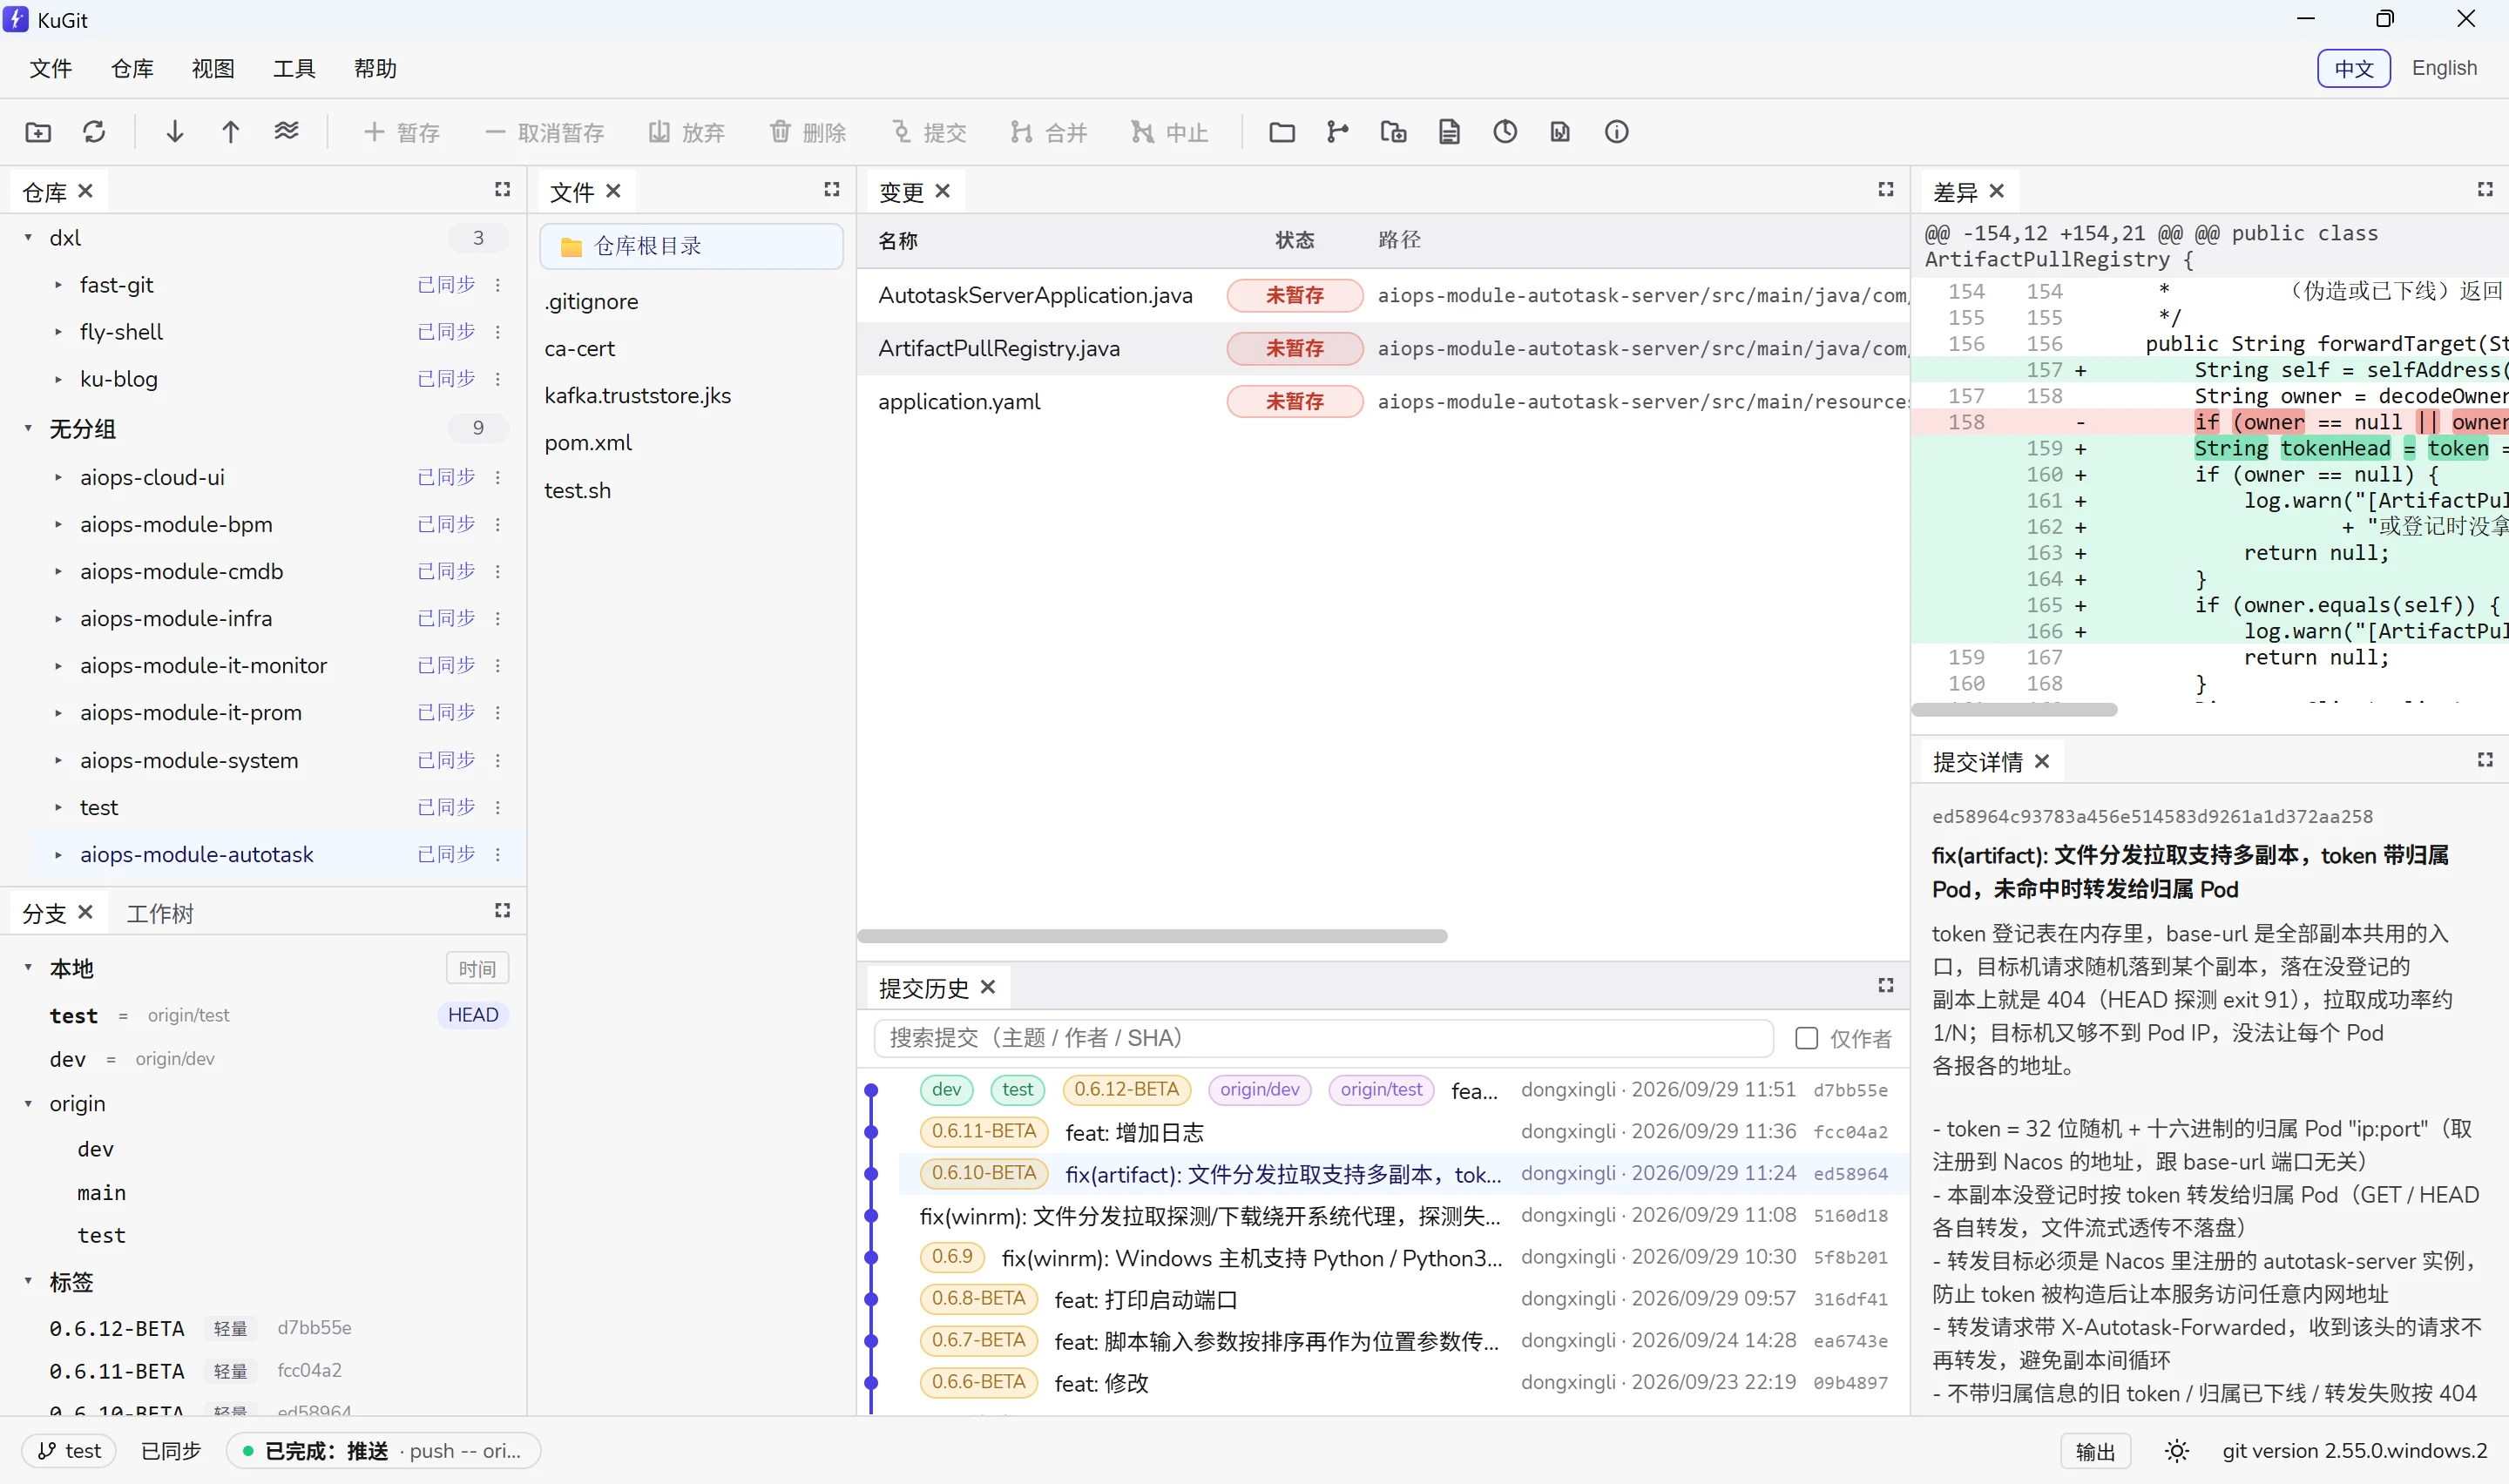Open the more menu for aiops-cloud-ui
This screenshot has height=1484, width=2509.
click(498, 477)
